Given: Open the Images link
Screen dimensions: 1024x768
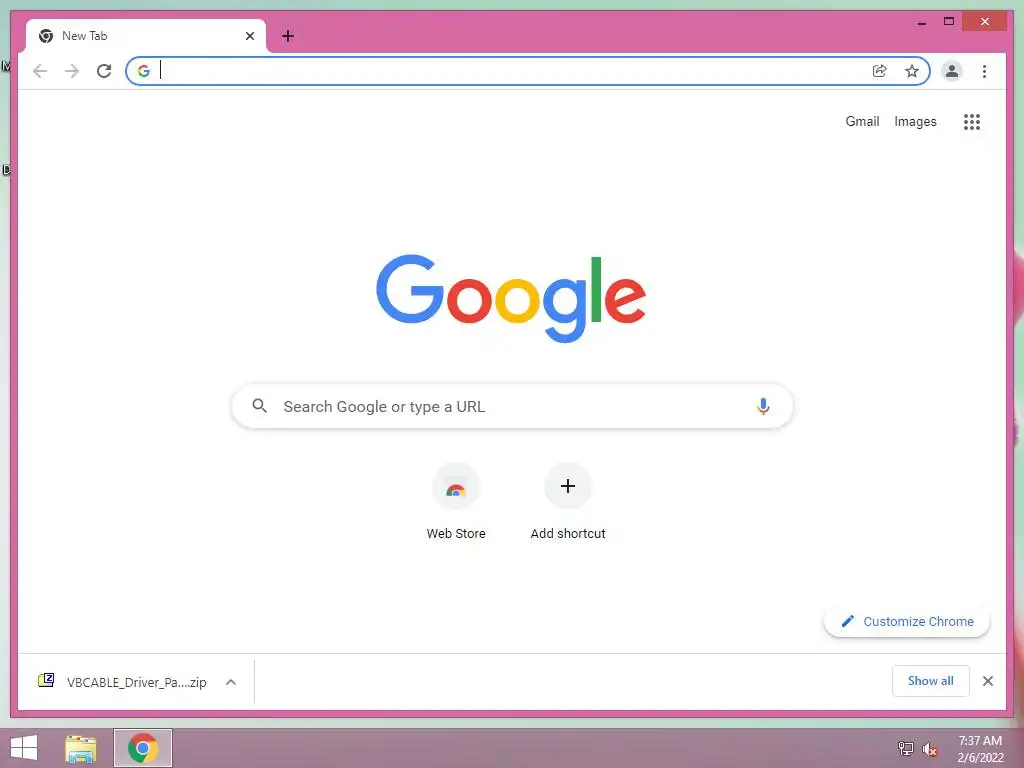Looking at the screenshot, I should point(915,121).
